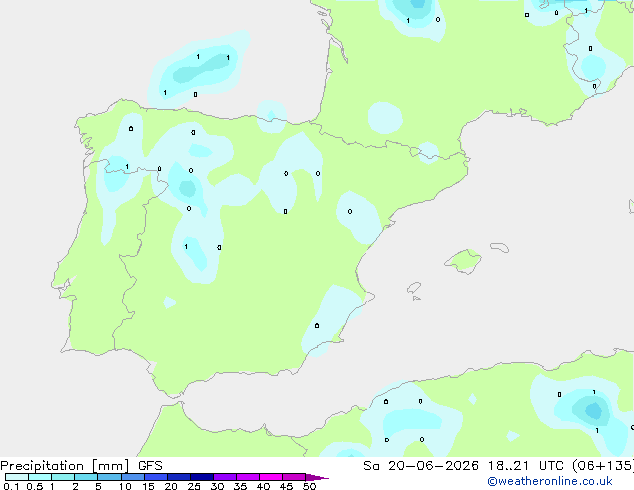Screen dimensions: 634x490
Task: Select the 10–15 mm legend swatch
Action: pos(132,477)
